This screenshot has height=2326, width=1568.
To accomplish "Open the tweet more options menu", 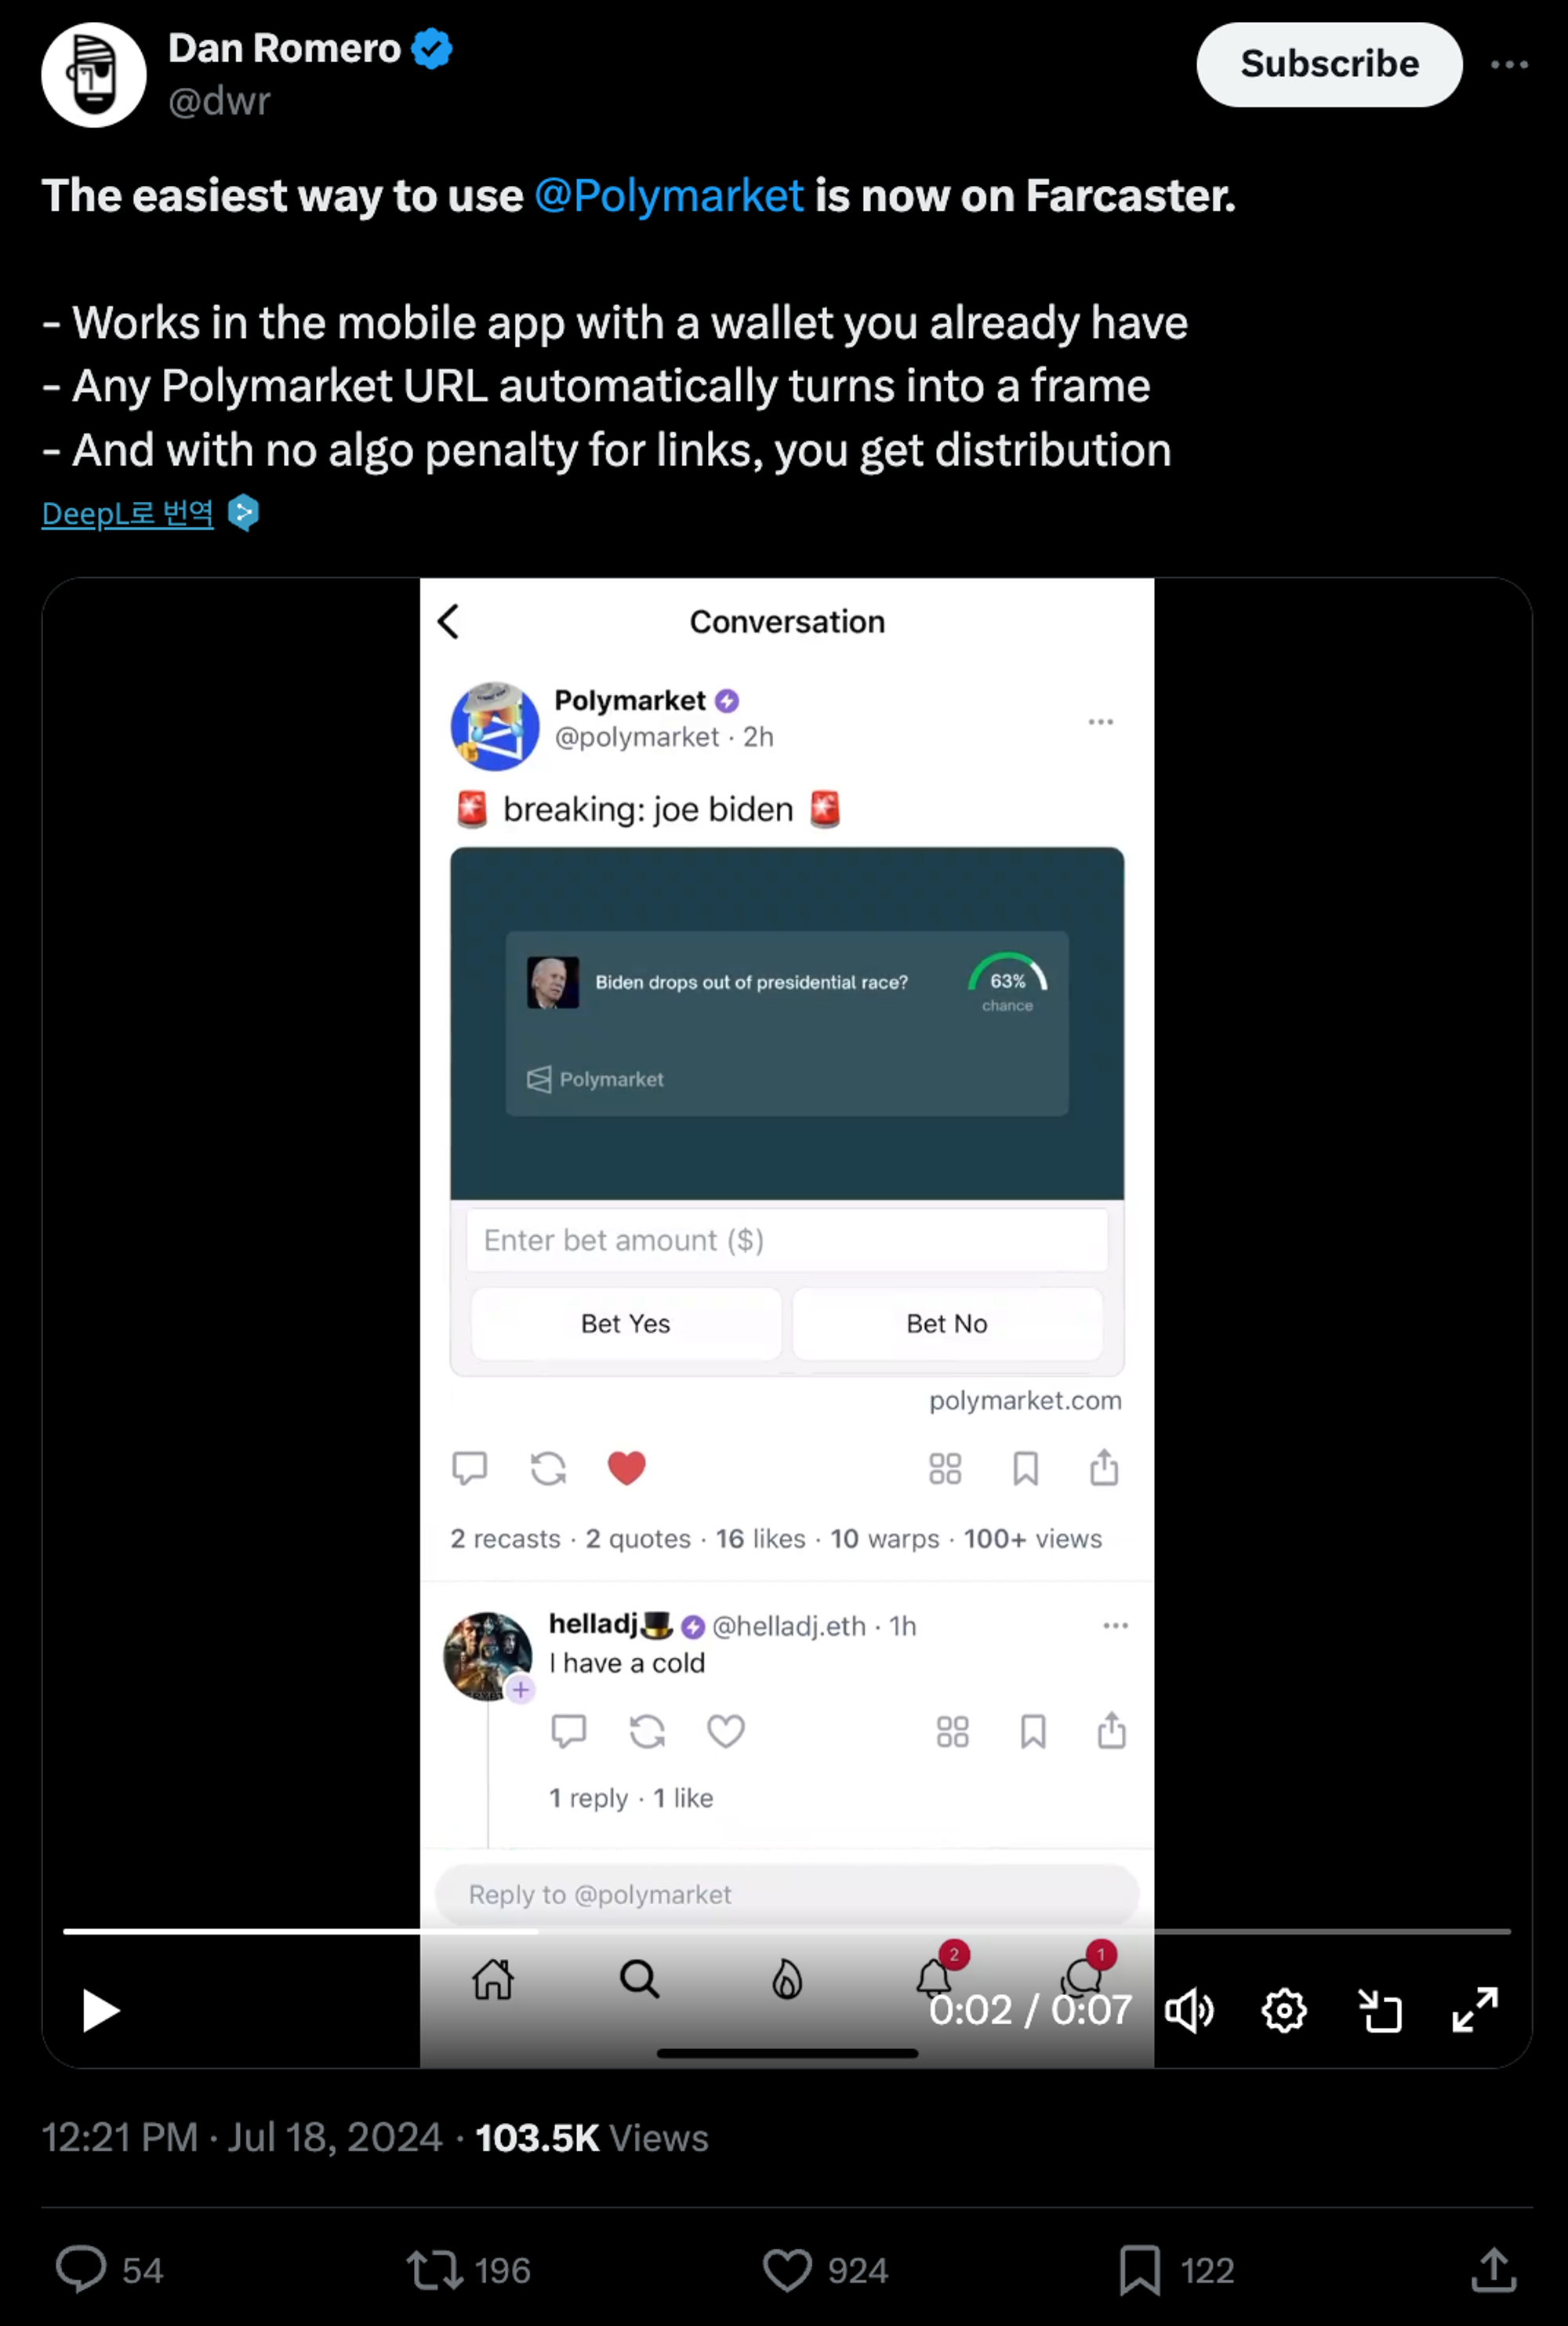I will (x=1509, y=65).
